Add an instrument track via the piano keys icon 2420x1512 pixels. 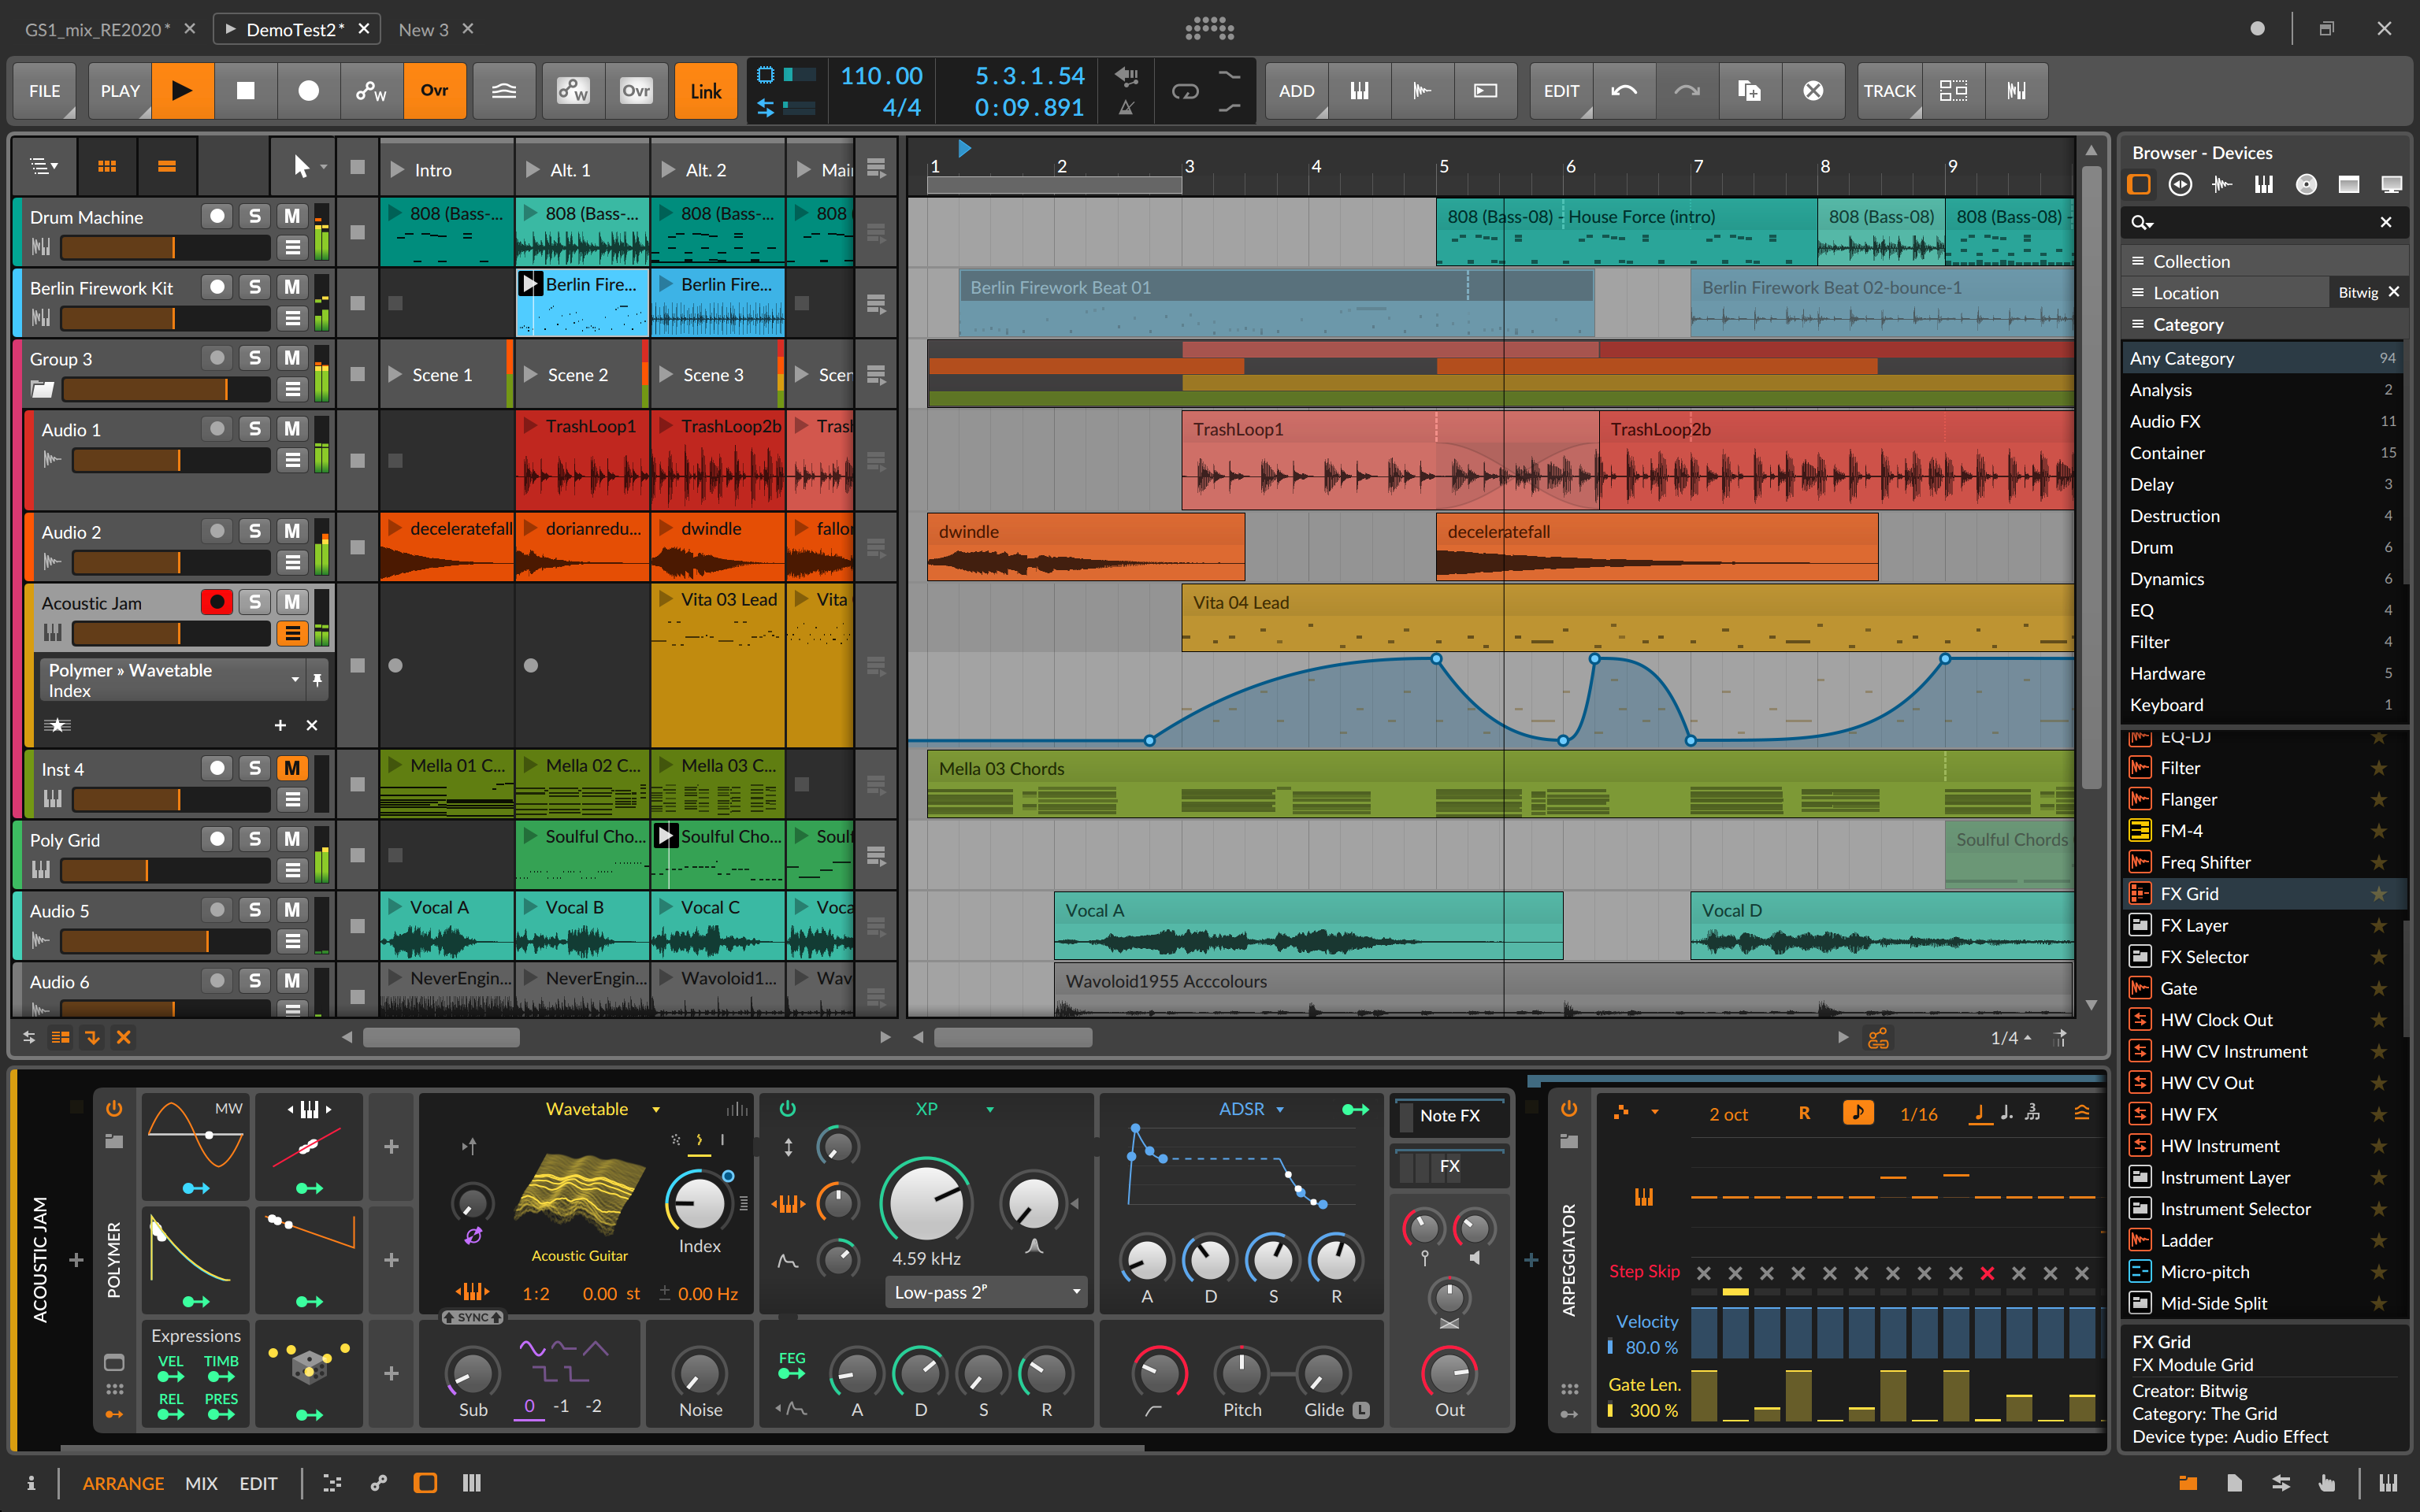(1359, 91)
